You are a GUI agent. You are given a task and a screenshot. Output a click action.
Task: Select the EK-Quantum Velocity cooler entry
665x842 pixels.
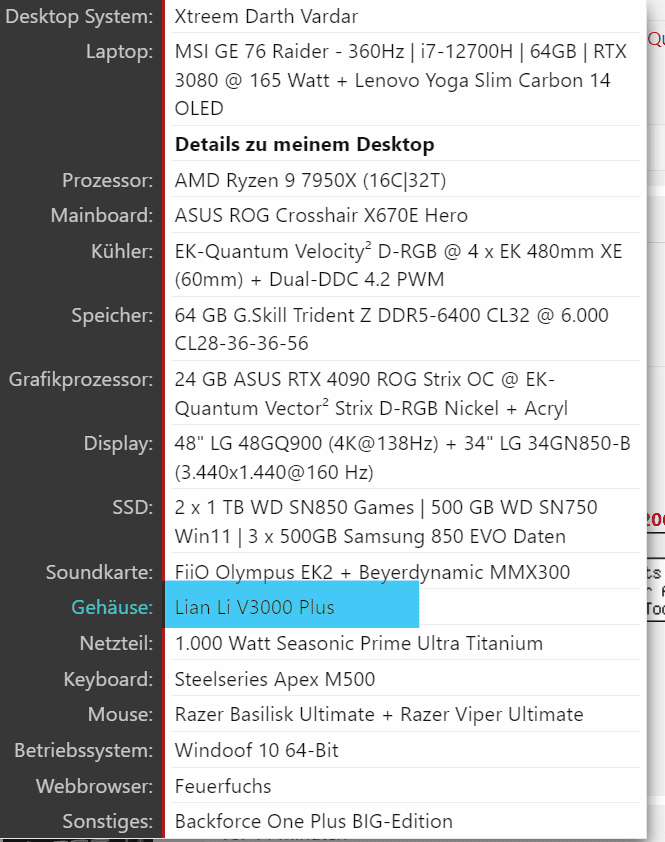(x=399, y=265)
